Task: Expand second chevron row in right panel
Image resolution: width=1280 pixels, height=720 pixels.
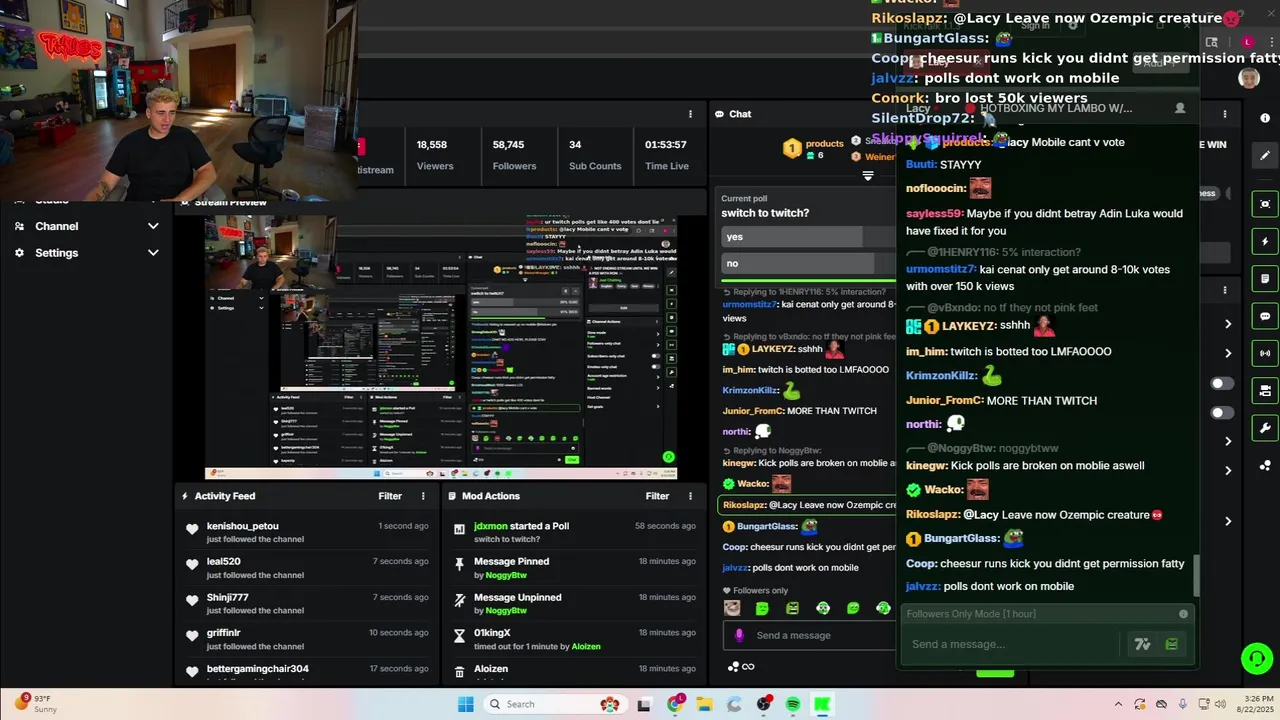Action: tap(1228, 353)
